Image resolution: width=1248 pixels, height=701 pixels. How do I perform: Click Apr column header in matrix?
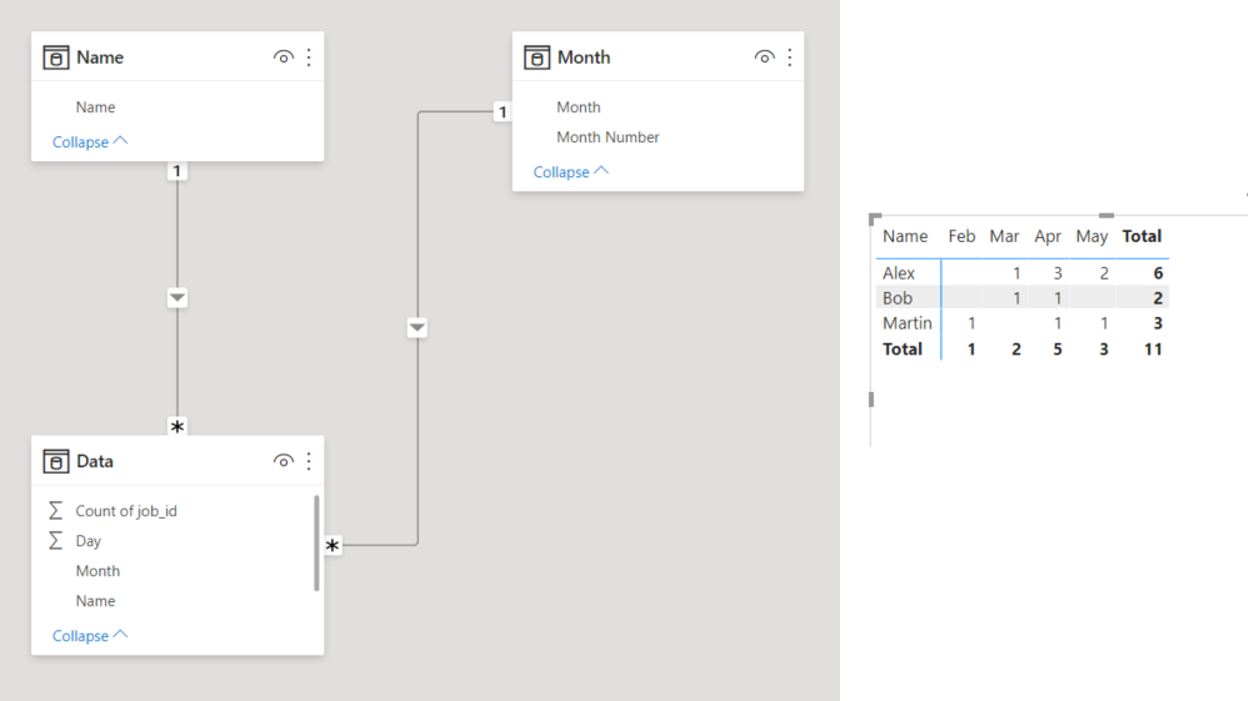[1047, 237]
